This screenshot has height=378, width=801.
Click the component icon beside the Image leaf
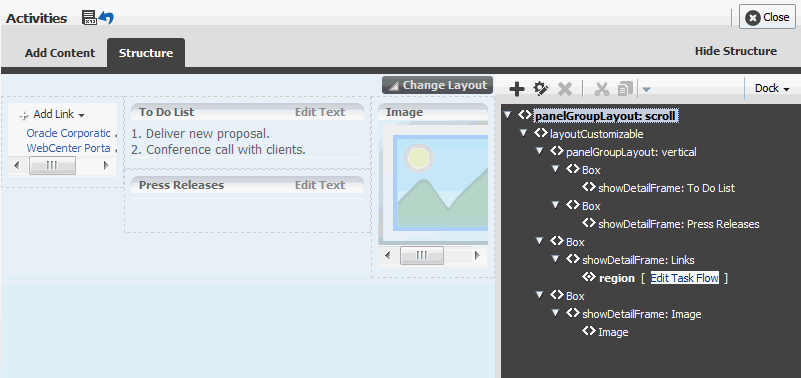tap(589, 331)
